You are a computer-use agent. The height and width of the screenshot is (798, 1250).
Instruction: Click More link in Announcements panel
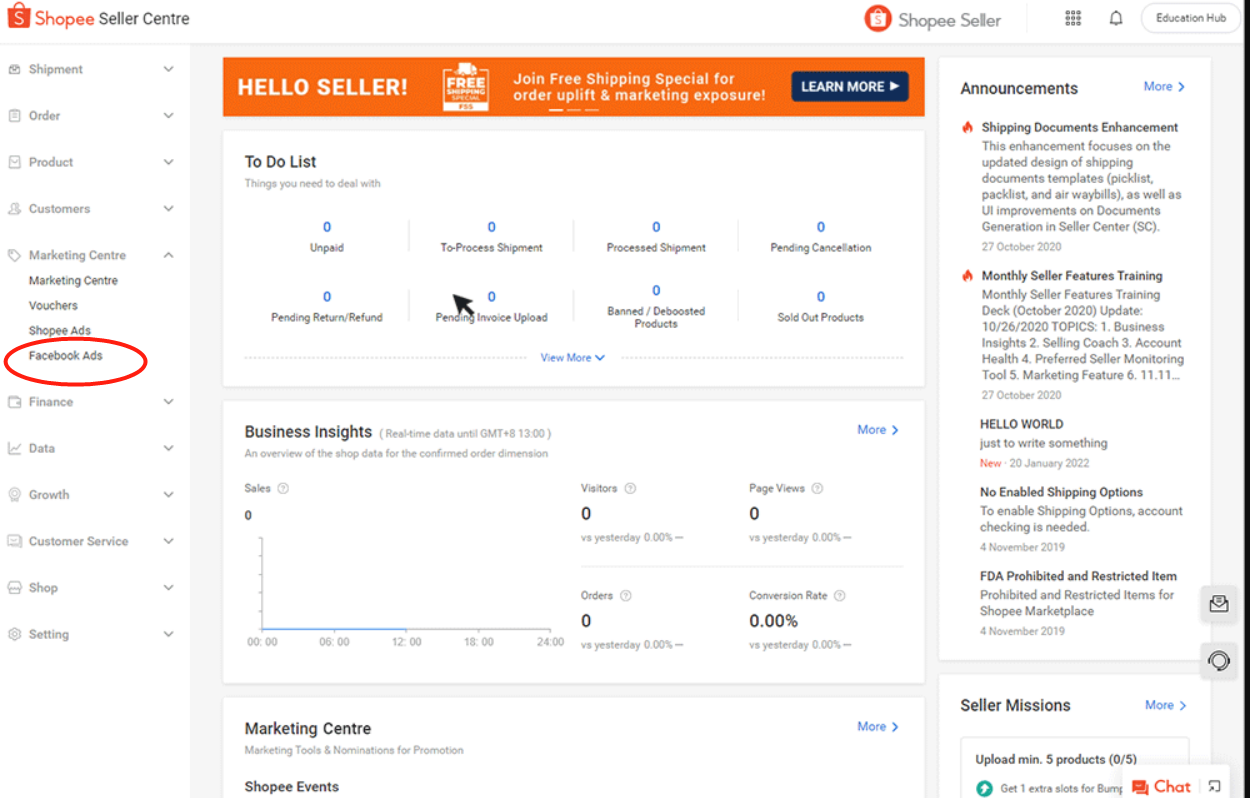point(1164,87)
